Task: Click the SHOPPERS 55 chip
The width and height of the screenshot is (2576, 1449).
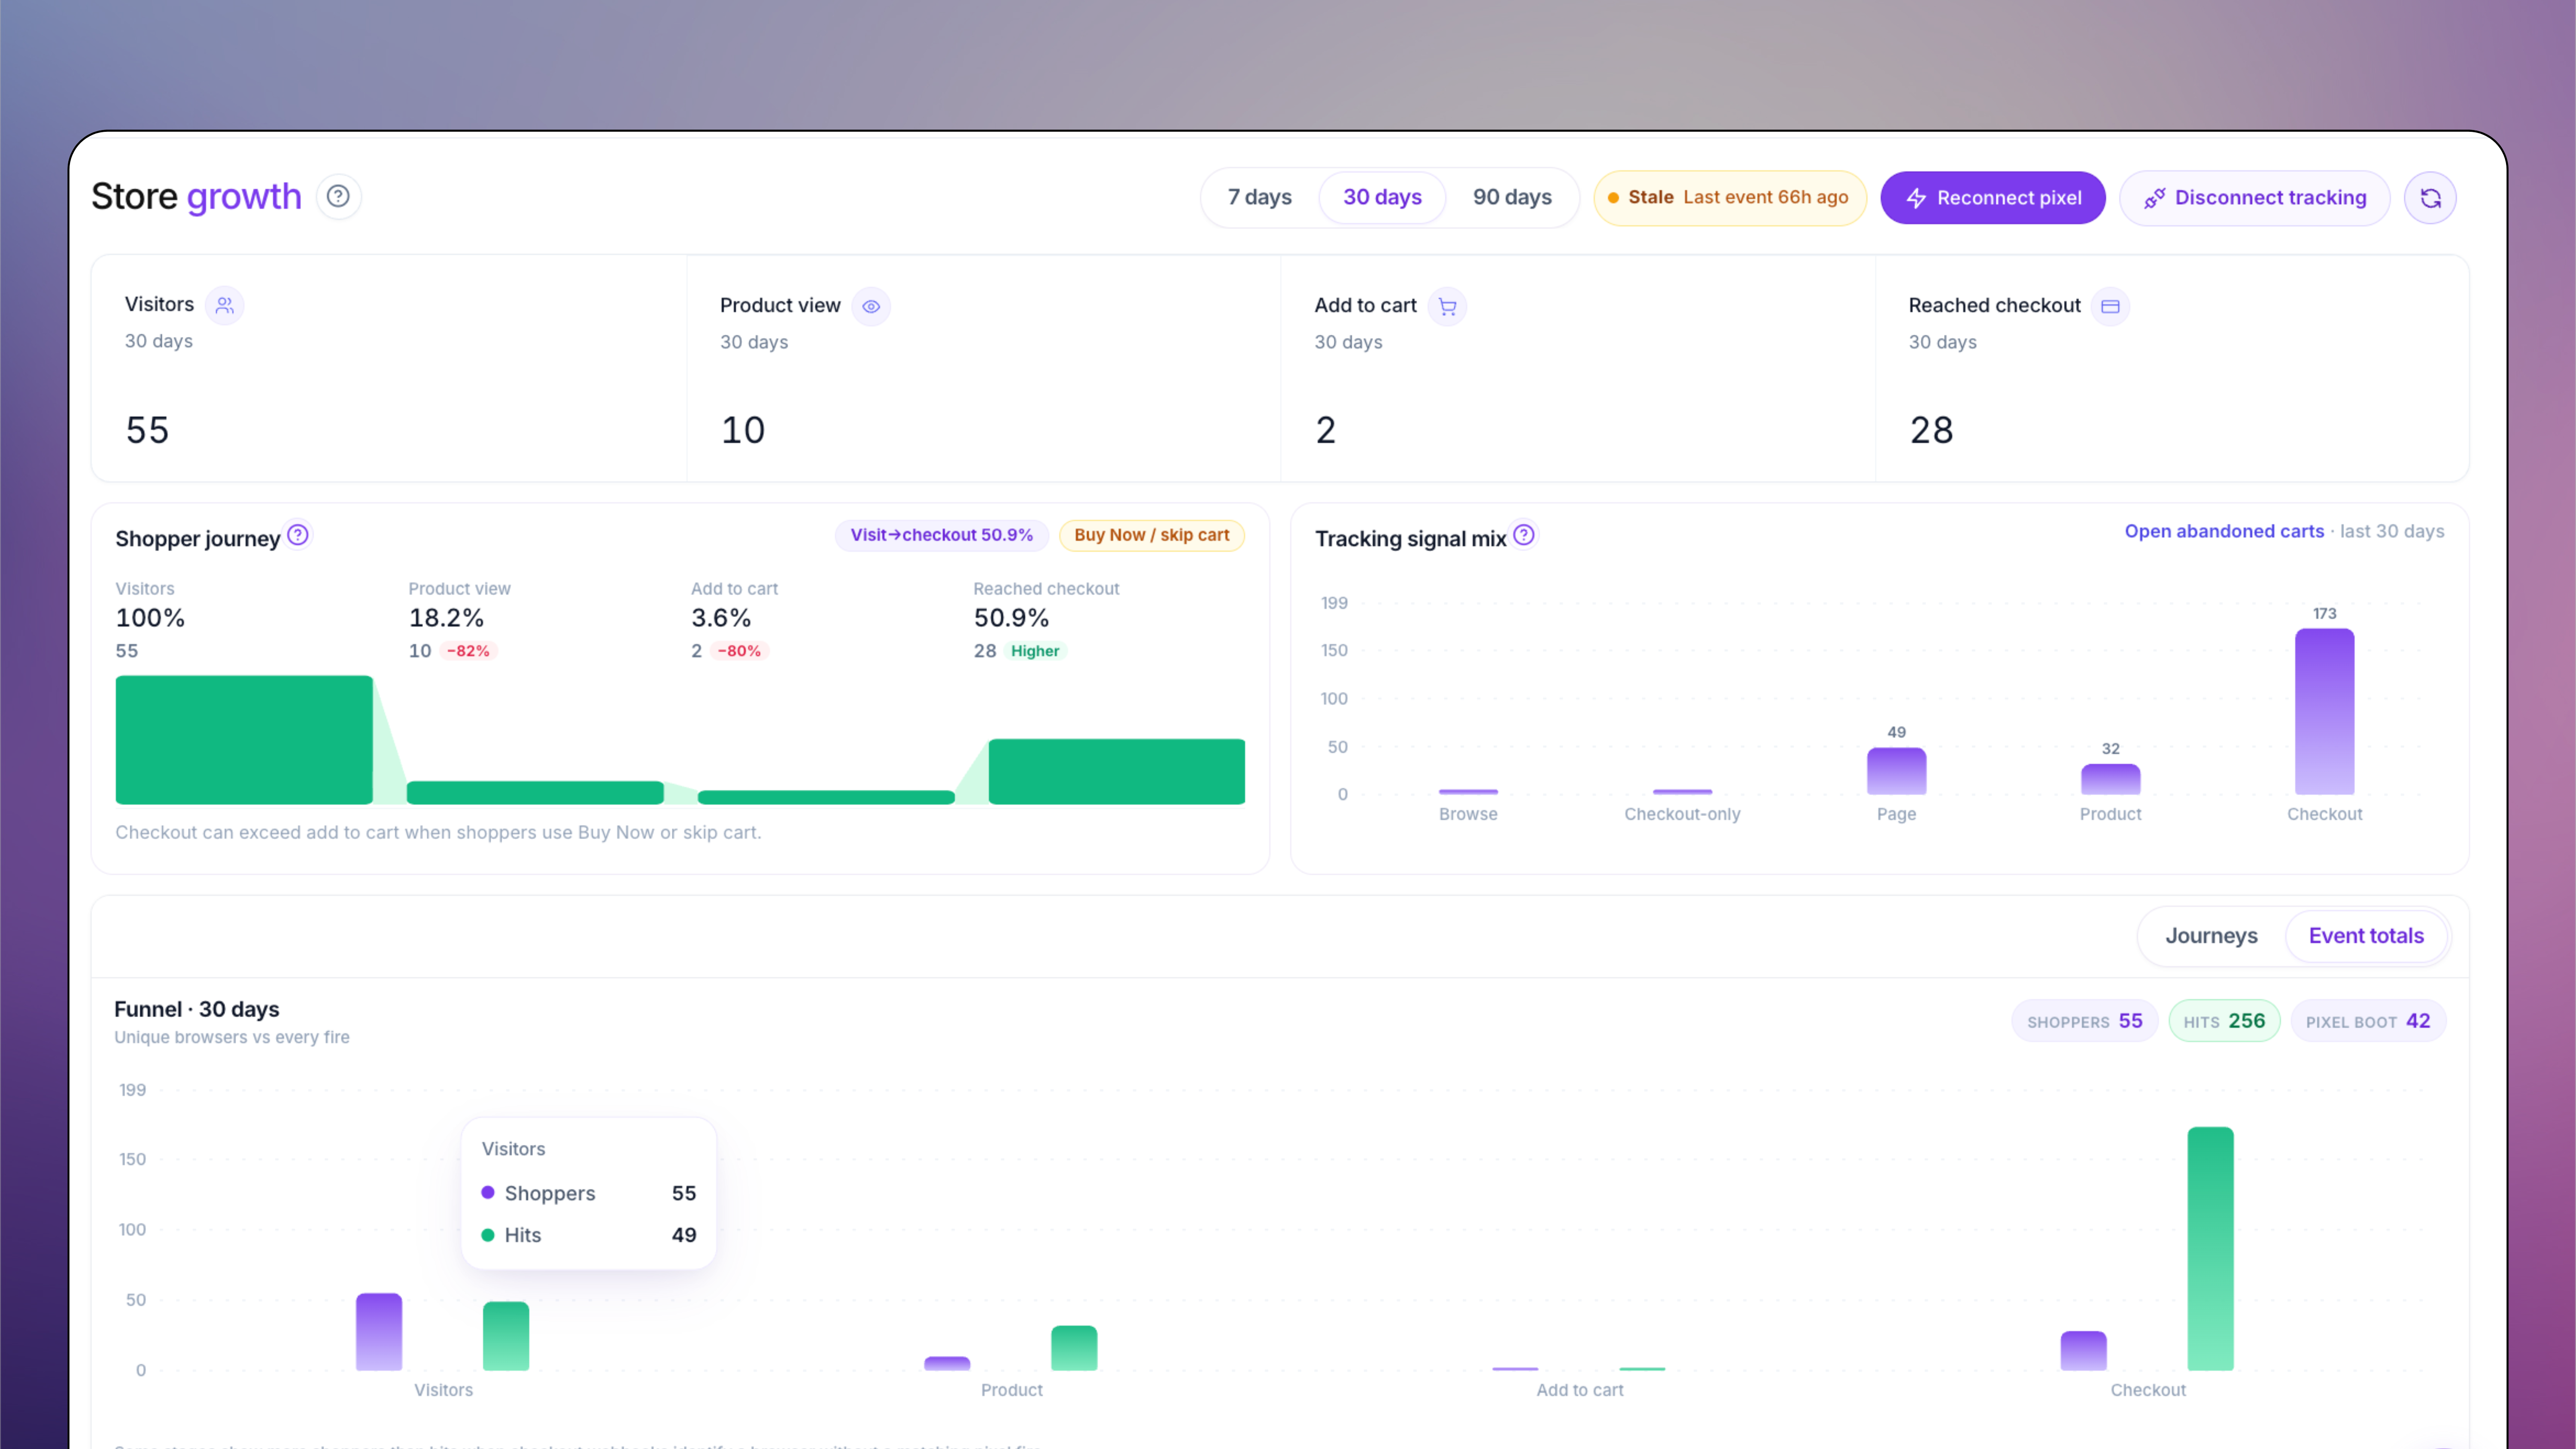Action: pos(2084,1021)
